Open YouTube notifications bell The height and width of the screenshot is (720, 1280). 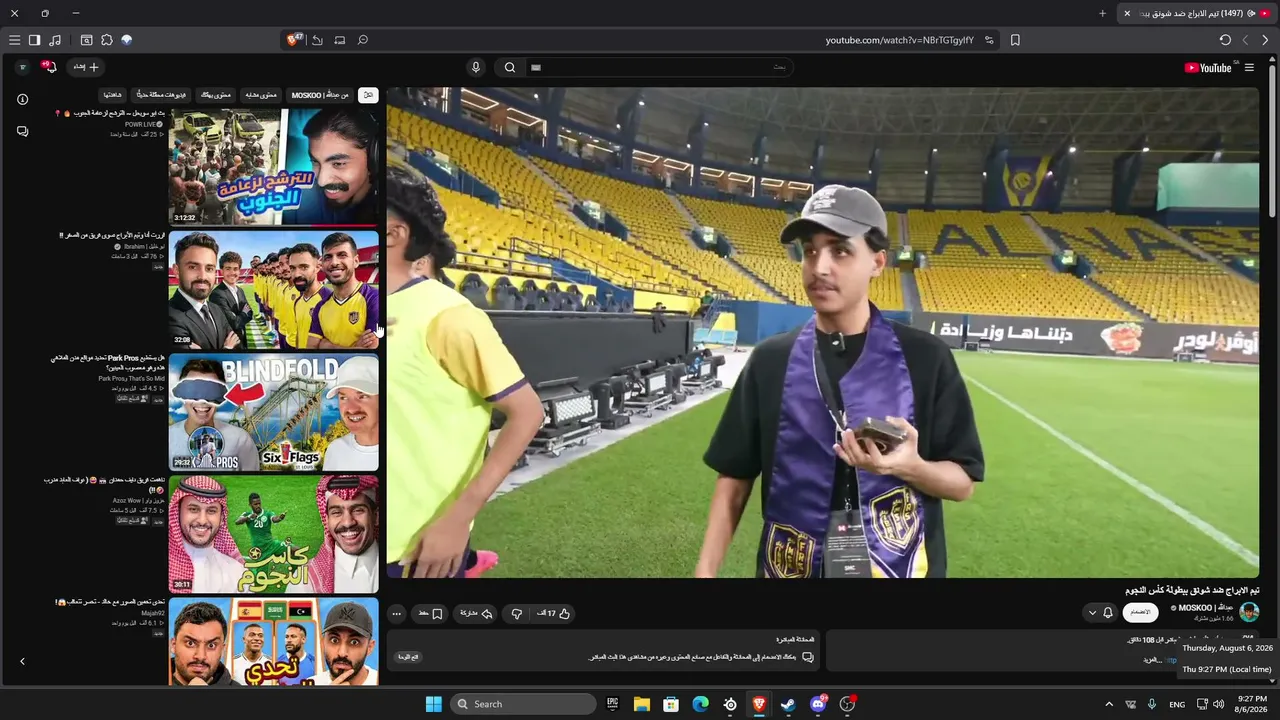pos(49,67)
